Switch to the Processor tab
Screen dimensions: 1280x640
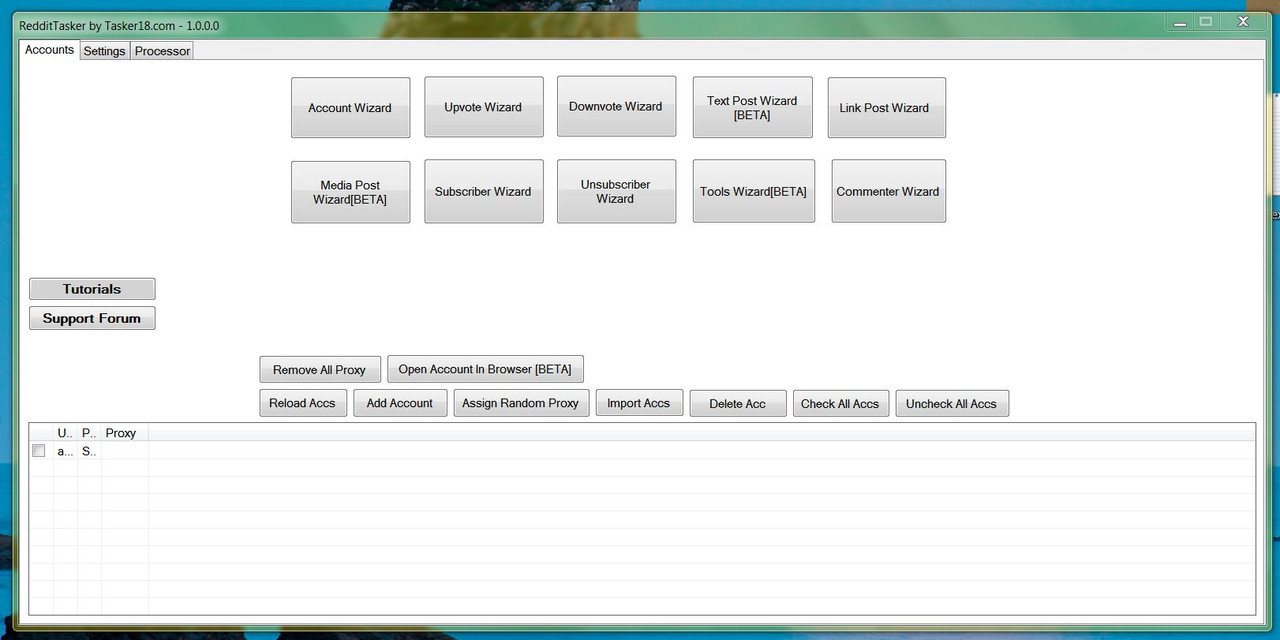pos(162,51)
